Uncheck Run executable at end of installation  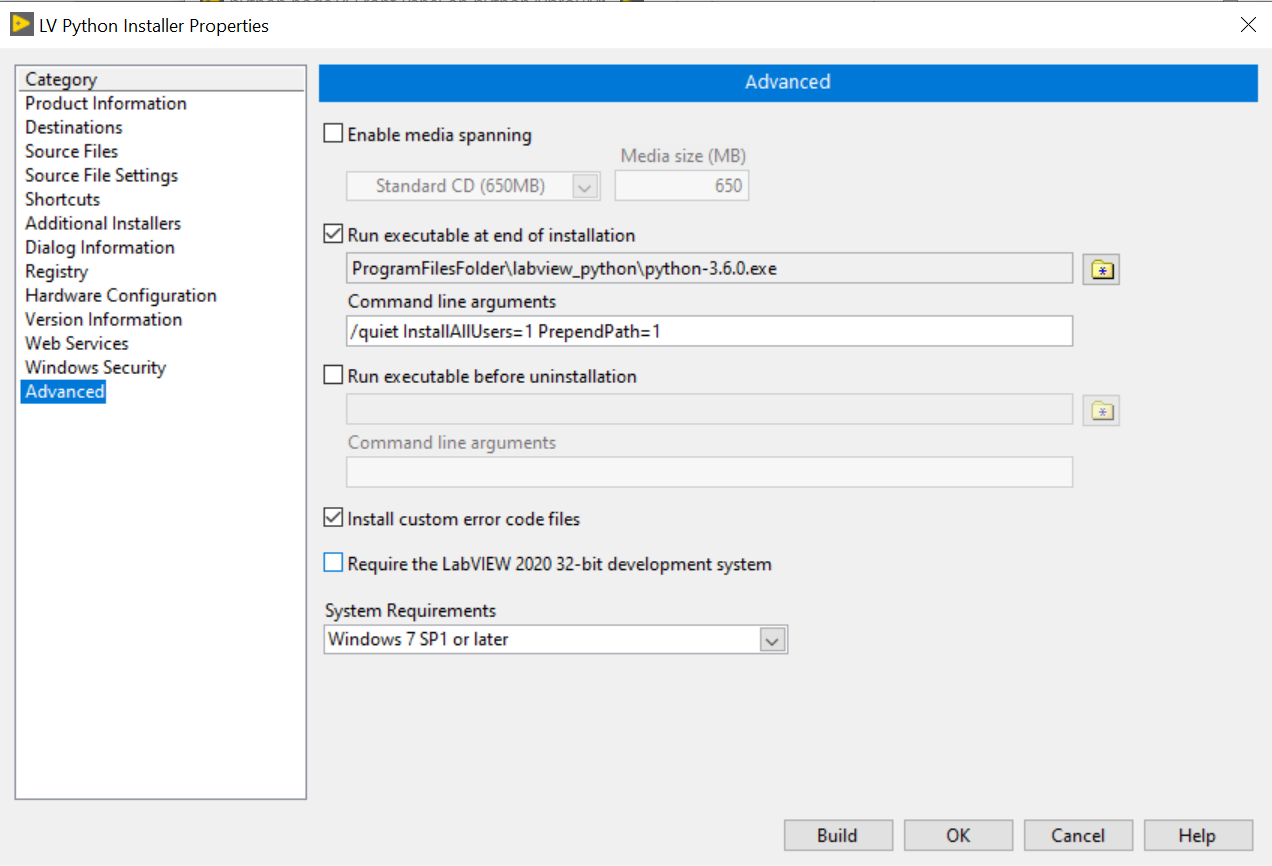[333, 235]
